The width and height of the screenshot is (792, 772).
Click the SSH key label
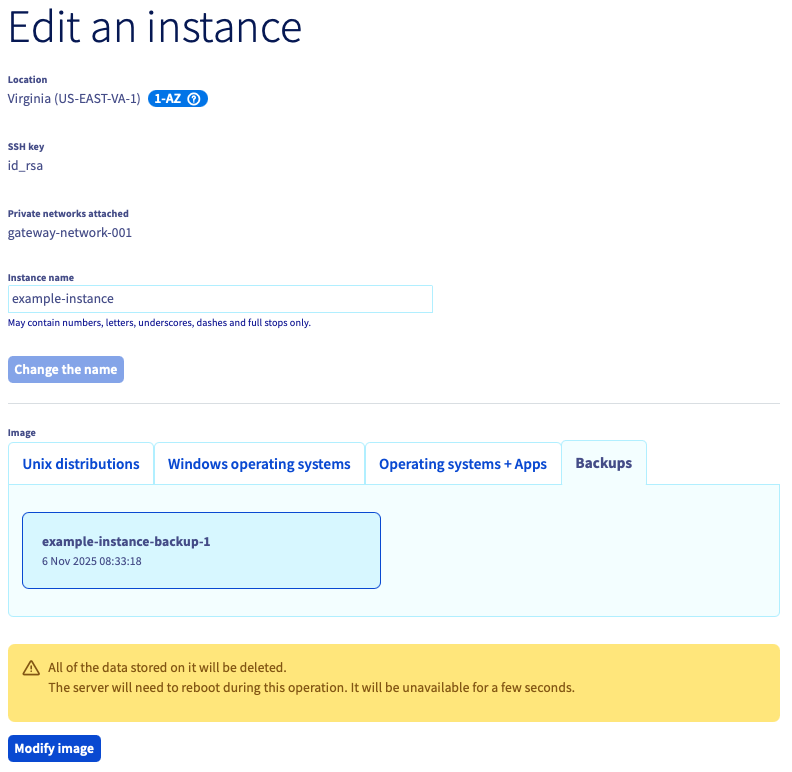click(x=26, y=147)
